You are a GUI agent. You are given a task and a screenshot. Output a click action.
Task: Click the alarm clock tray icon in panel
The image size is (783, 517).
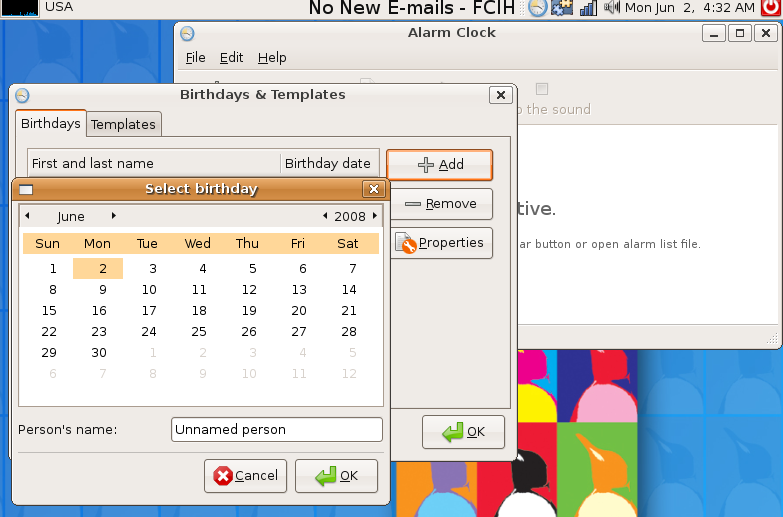coord(538,8)
